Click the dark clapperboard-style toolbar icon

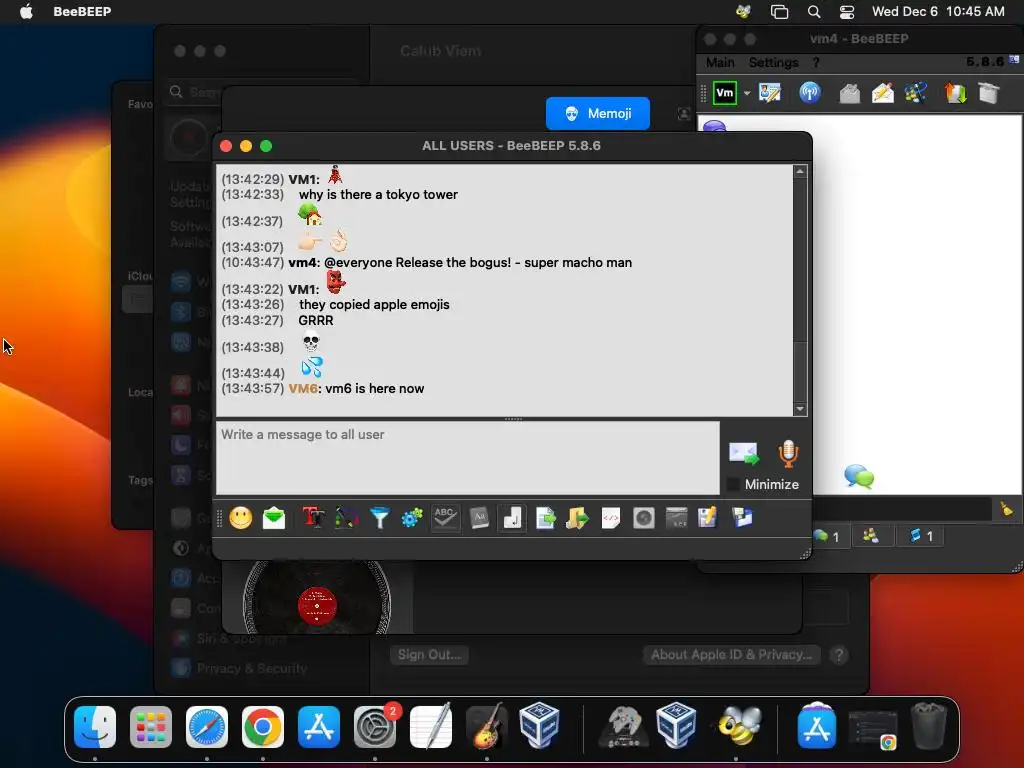[677, 519]
